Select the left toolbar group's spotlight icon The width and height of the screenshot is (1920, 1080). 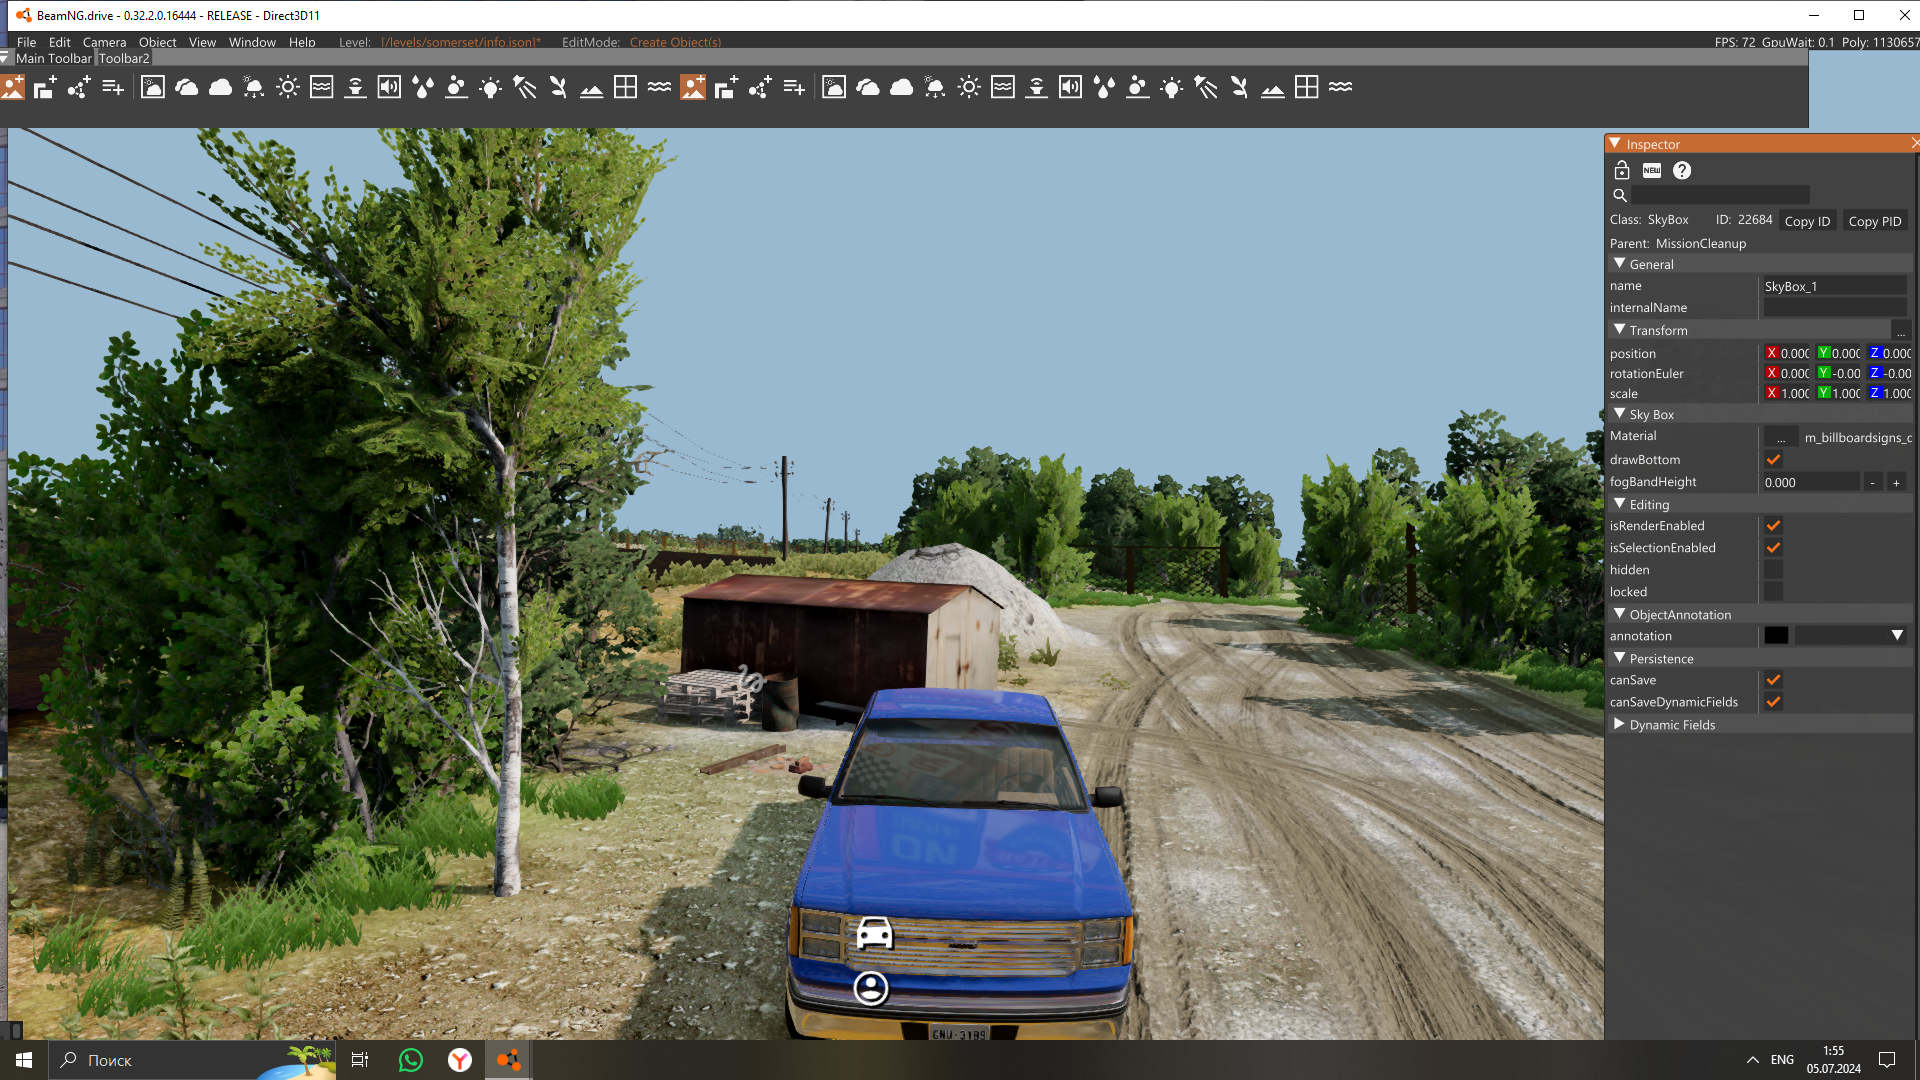[x=525, y=88]
